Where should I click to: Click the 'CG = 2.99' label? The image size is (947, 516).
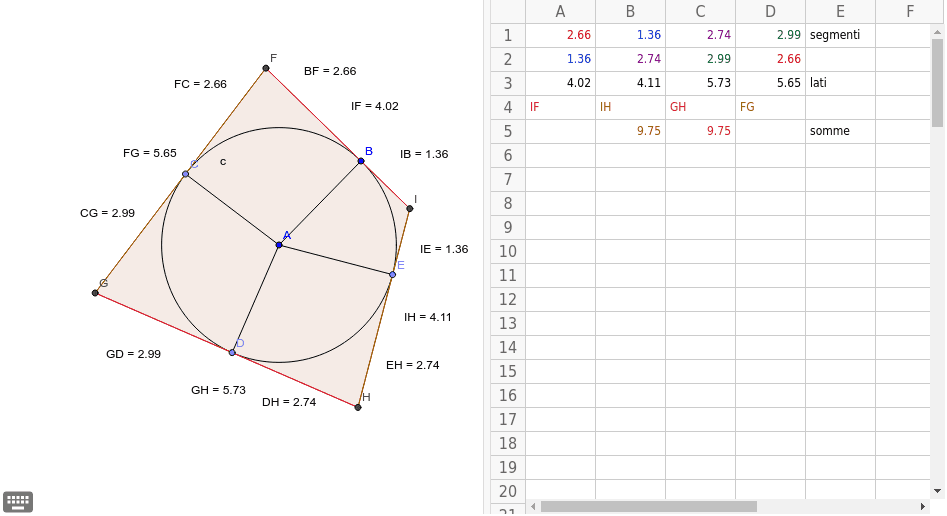107,213
